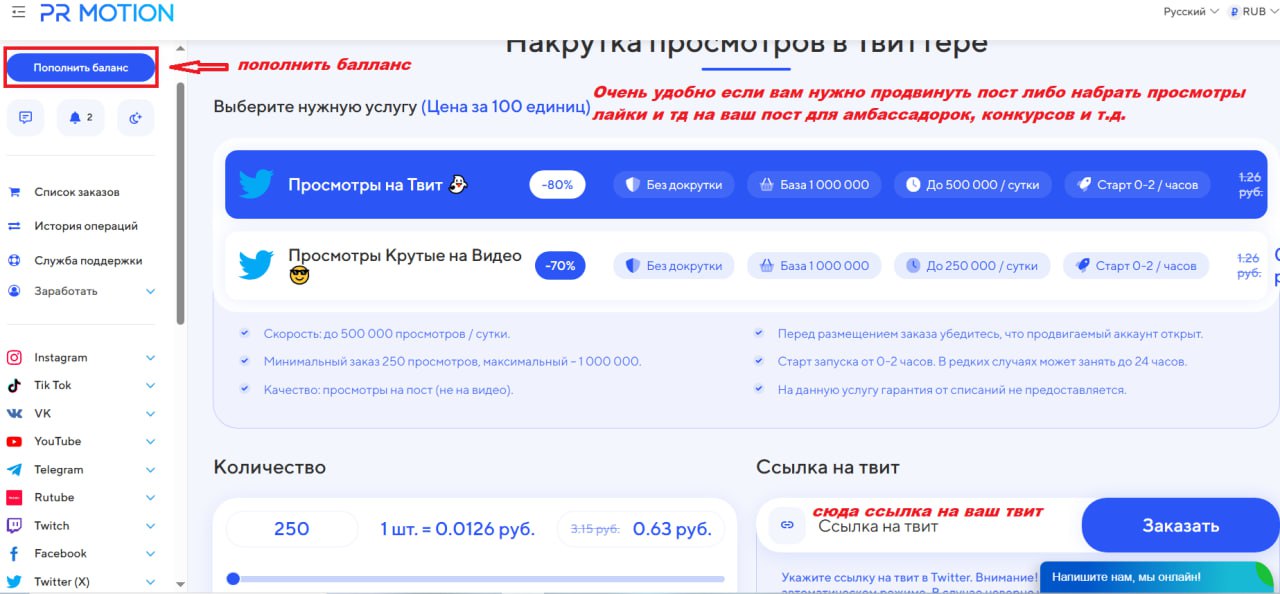Image resolution: width=1280 pixels, height=594 pixels.
Task: Click the Заказать button
Action: pyautogui.click(x=1181, y=525)
